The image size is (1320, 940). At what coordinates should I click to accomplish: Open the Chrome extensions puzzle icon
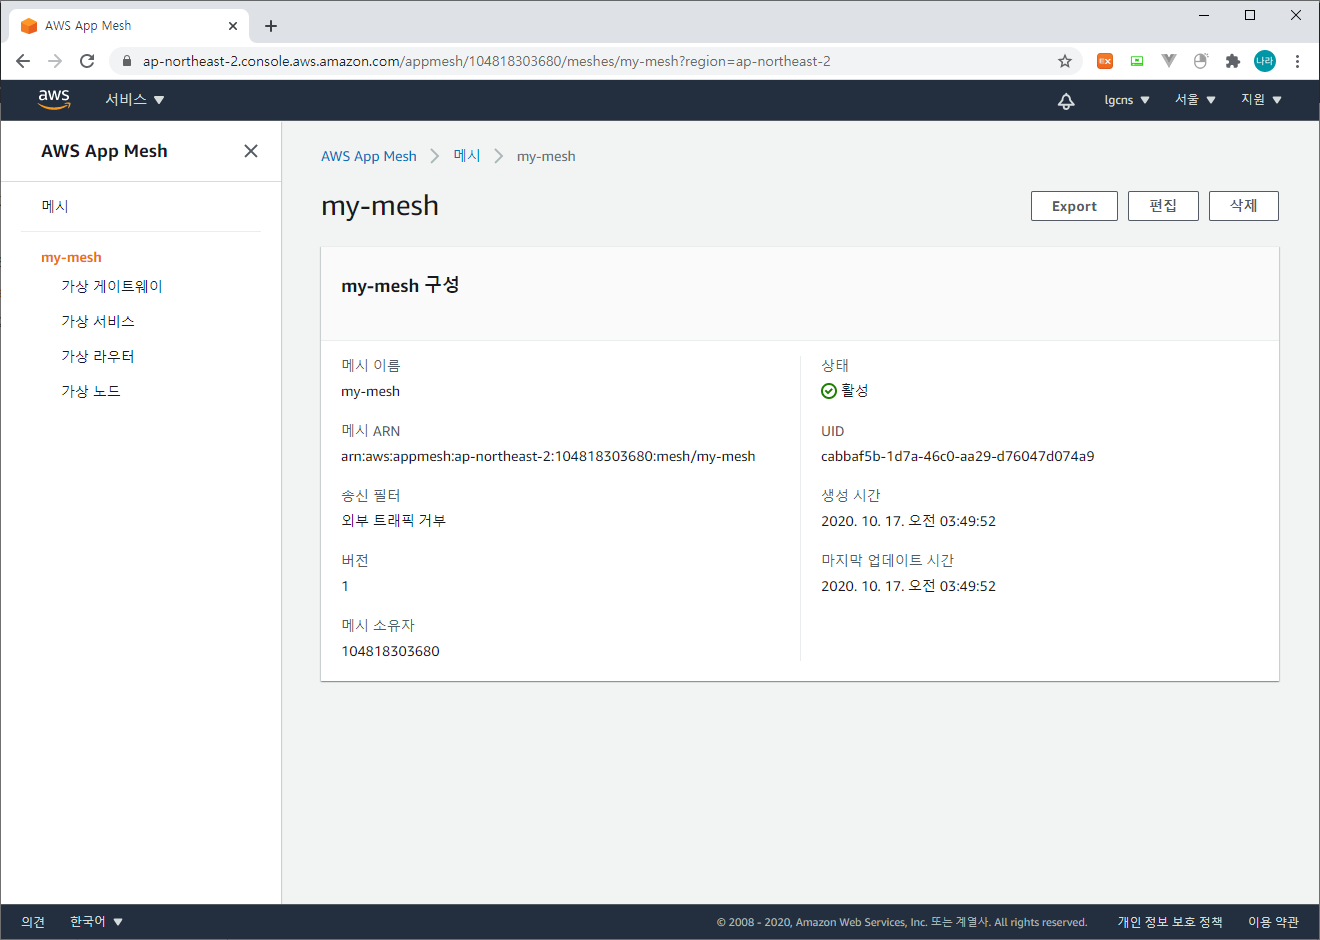coord(1233,61)
